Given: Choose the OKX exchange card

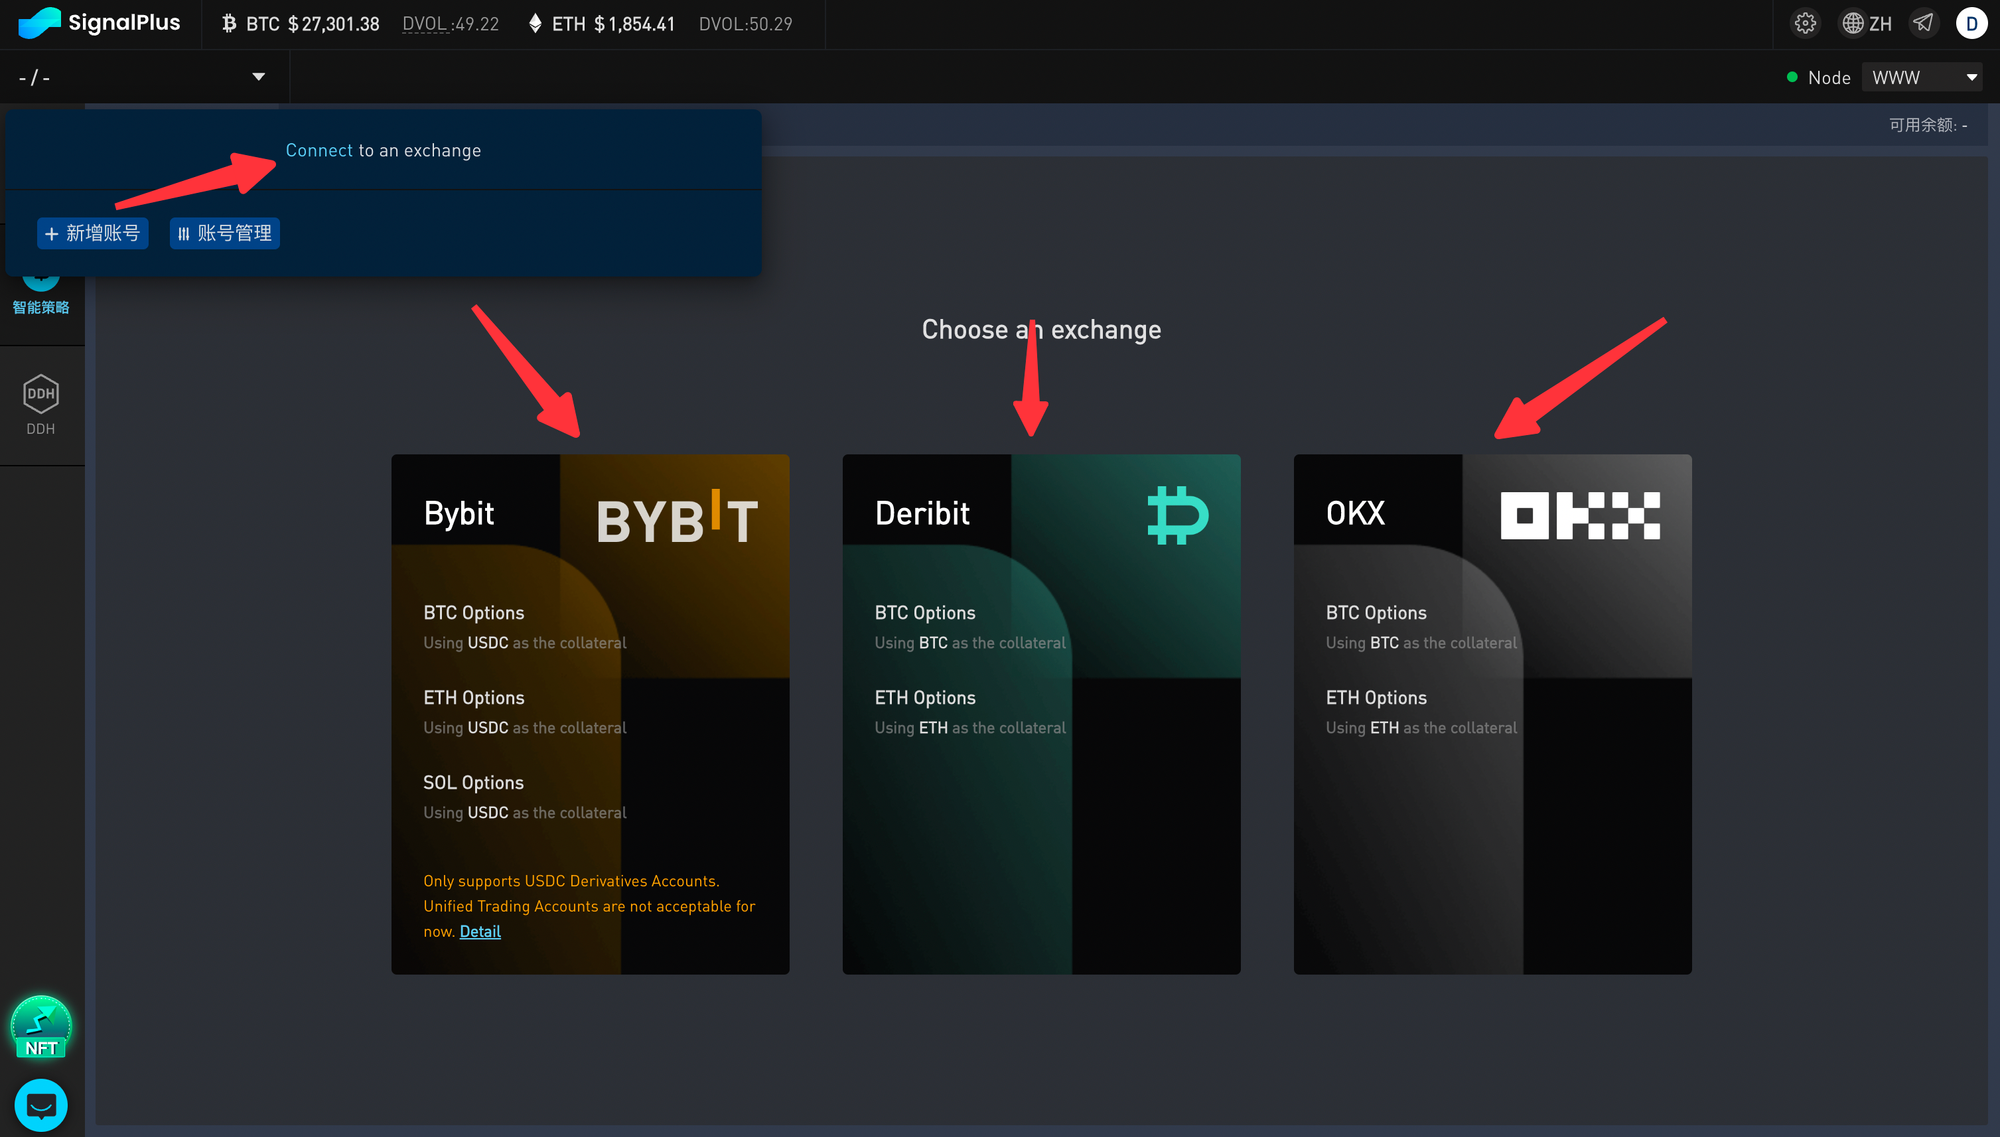Looking at the screenshot, I should coord(1492,714).
